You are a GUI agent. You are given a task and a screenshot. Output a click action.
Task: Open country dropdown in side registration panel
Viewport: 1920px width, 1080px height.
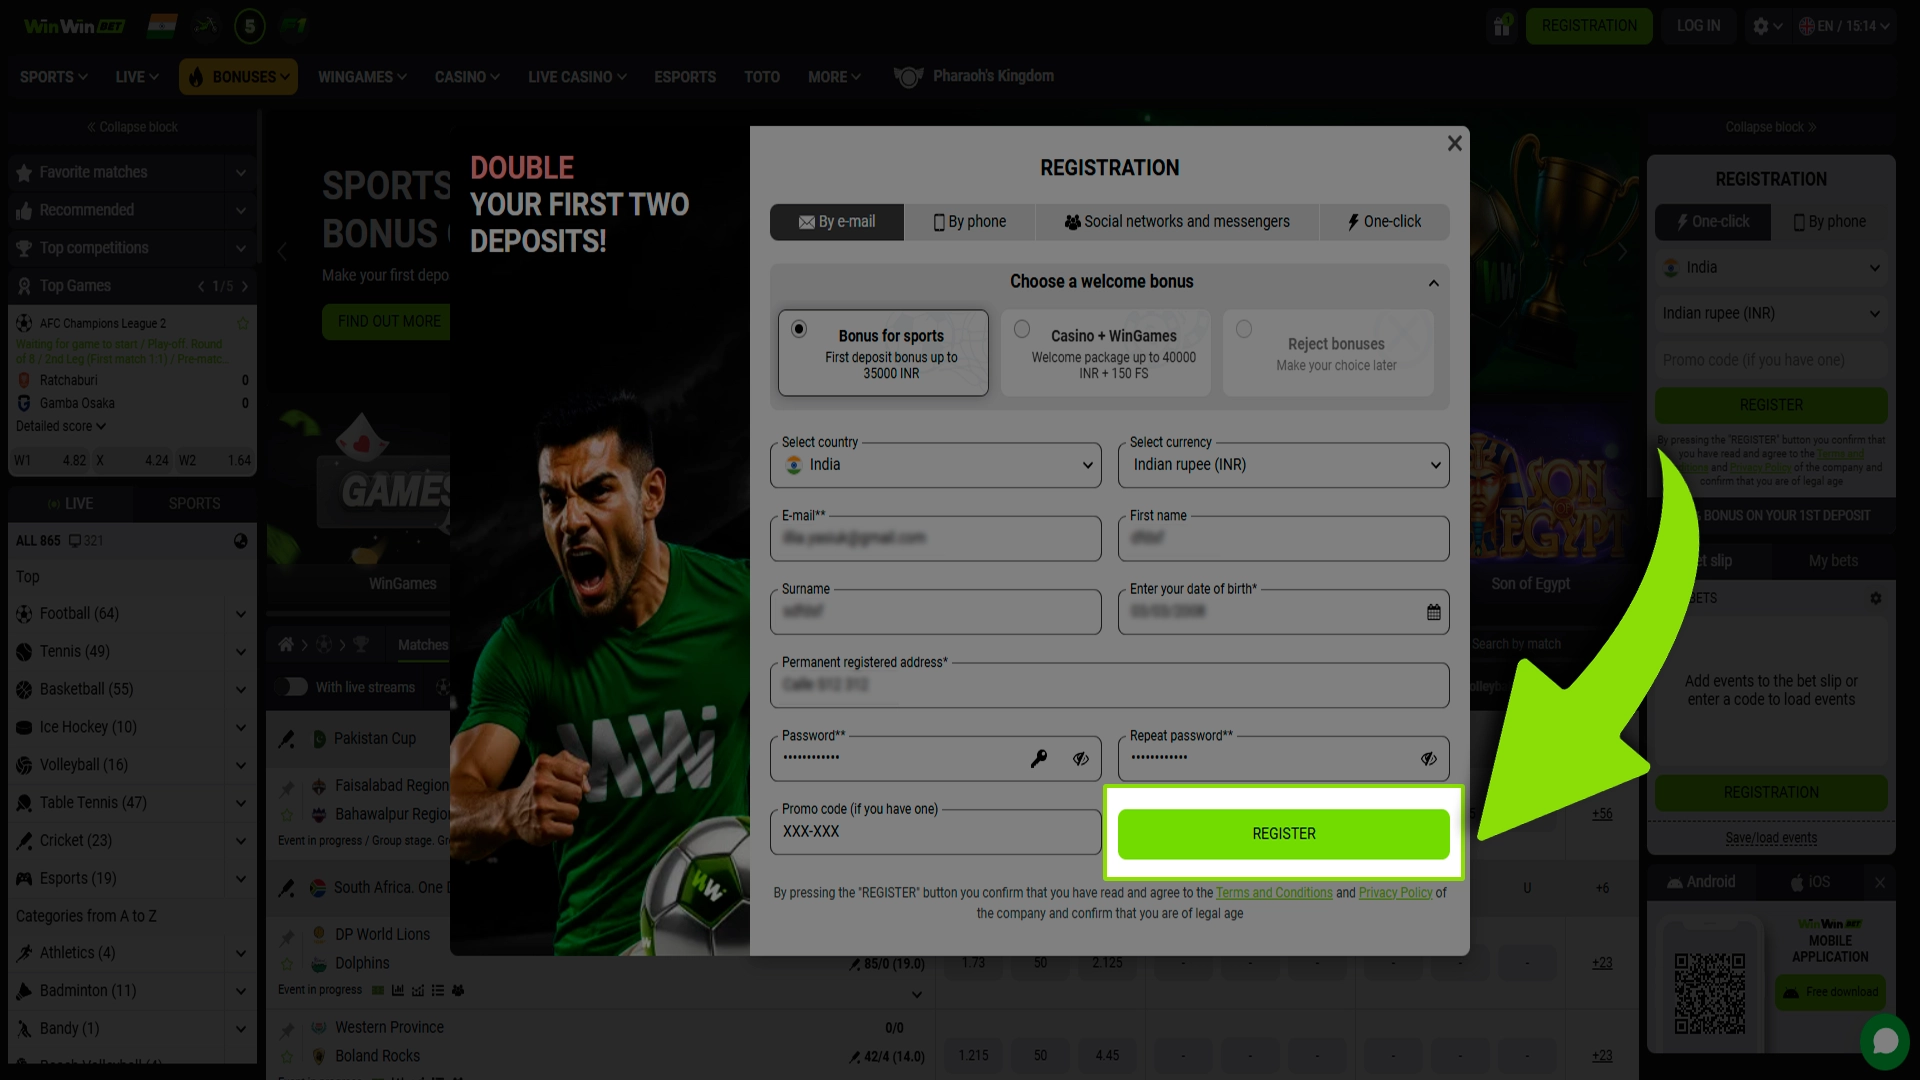[x=1771, y=268]
